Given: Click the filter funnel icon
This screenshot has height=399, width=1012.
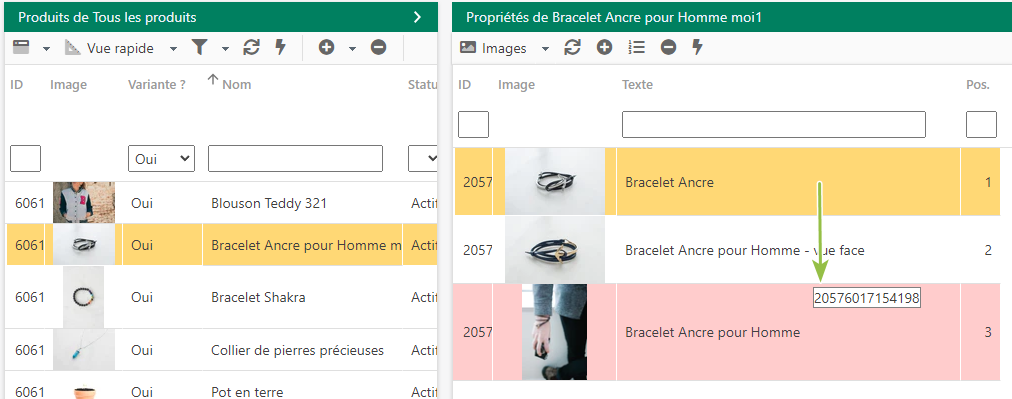Looking at the screenshot, I should [200, 47].
